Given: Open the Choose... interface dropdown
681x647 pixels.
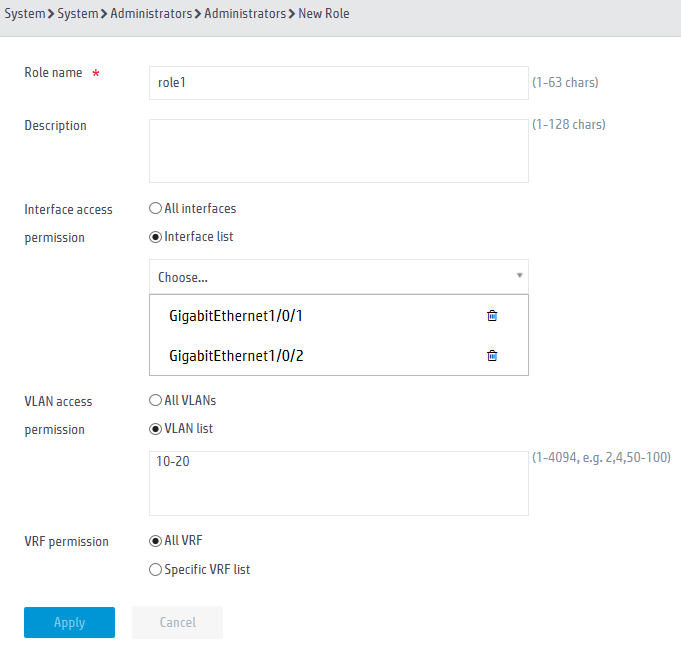Looking at the screenshot, I should click(x=339, y=277).
